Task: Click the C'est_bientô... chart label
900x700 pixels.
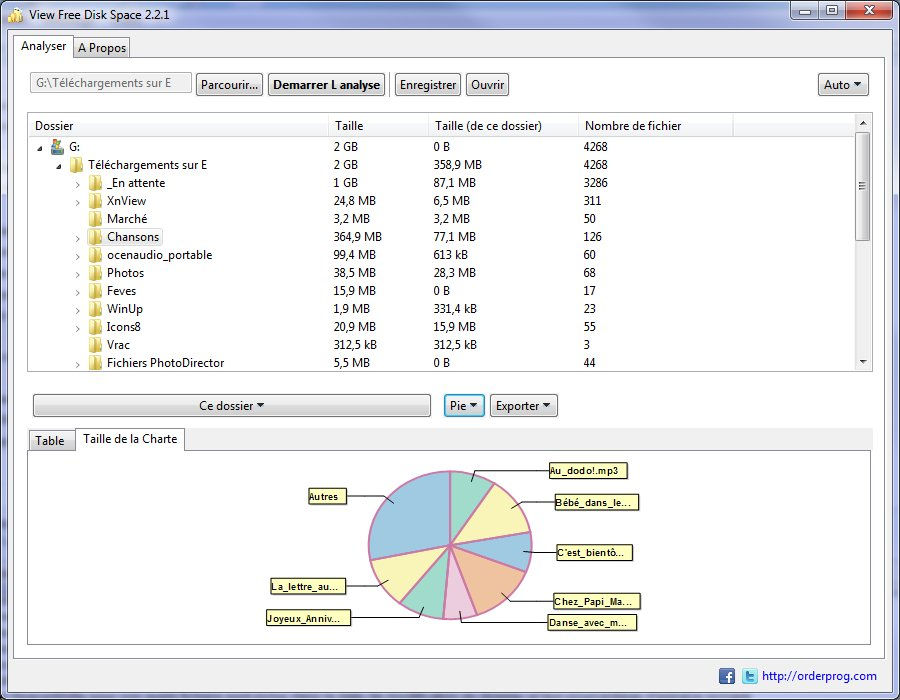Action: pyautogui.click(x=595, y=553)
